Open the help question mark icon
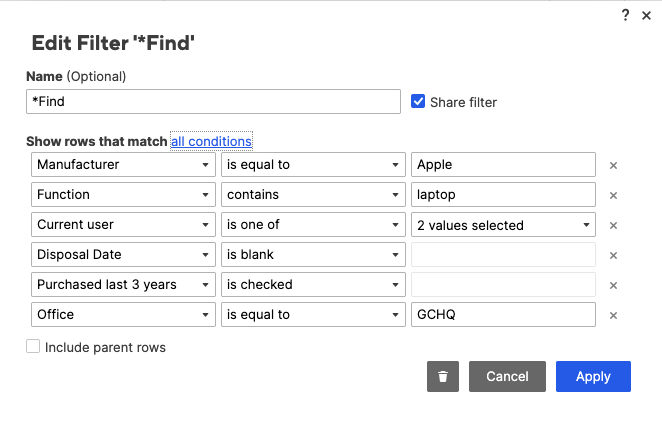662x425 pixels. coord(626,15)
